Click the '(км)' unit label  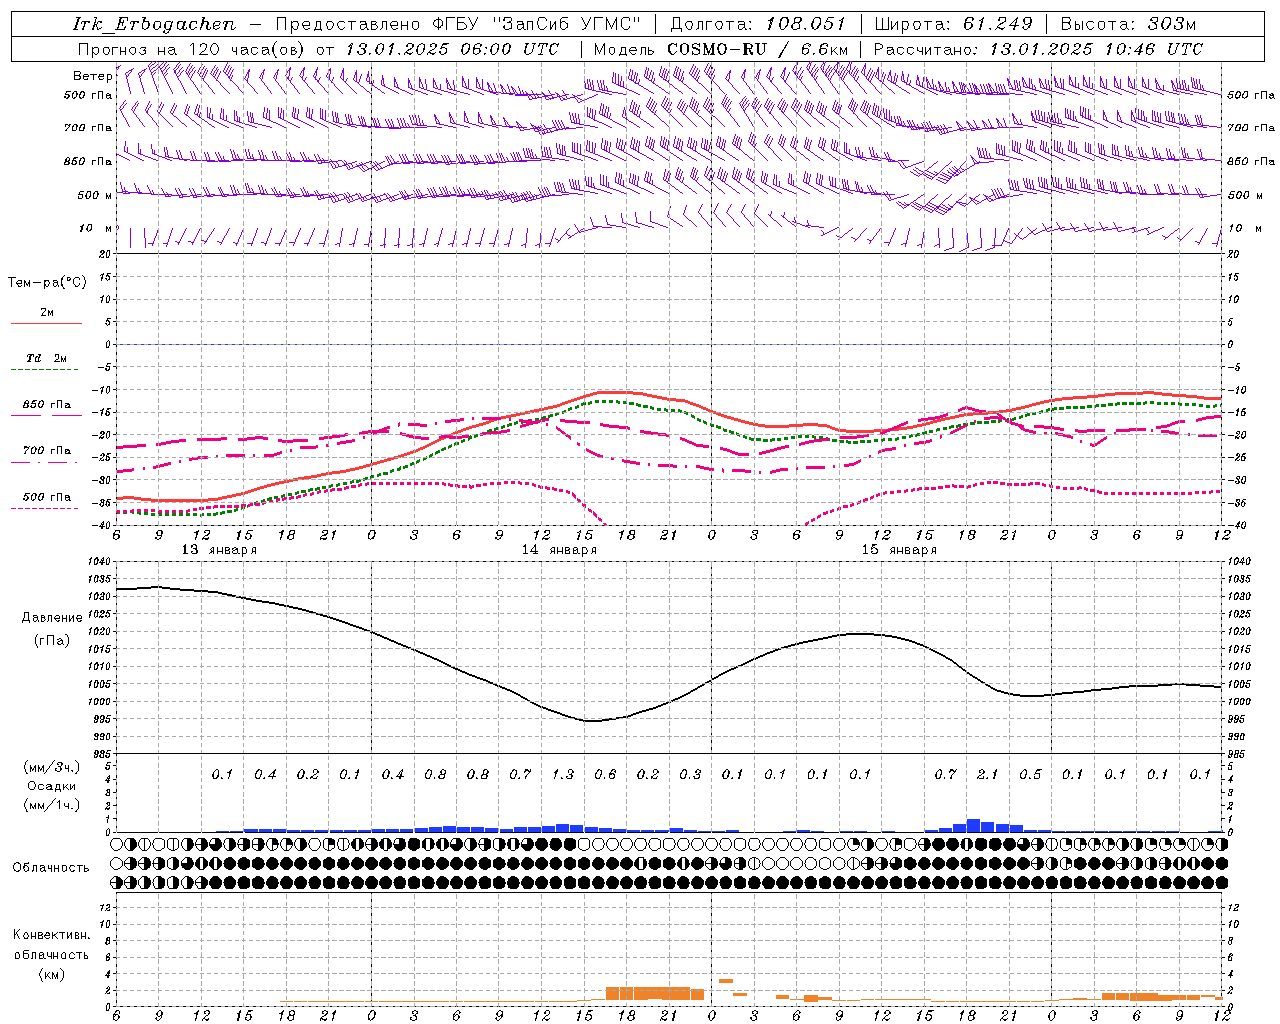point(51,974)
